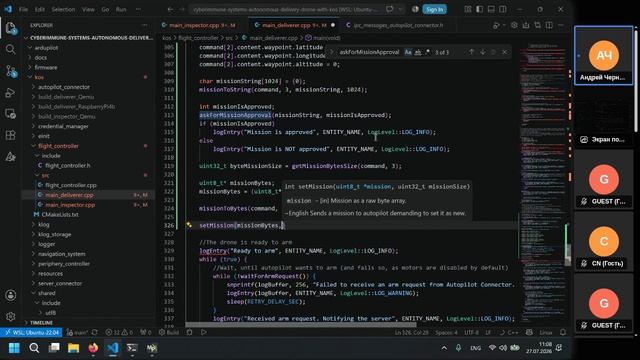
Task: Expand the firmware folder
Action: [46, 67]
